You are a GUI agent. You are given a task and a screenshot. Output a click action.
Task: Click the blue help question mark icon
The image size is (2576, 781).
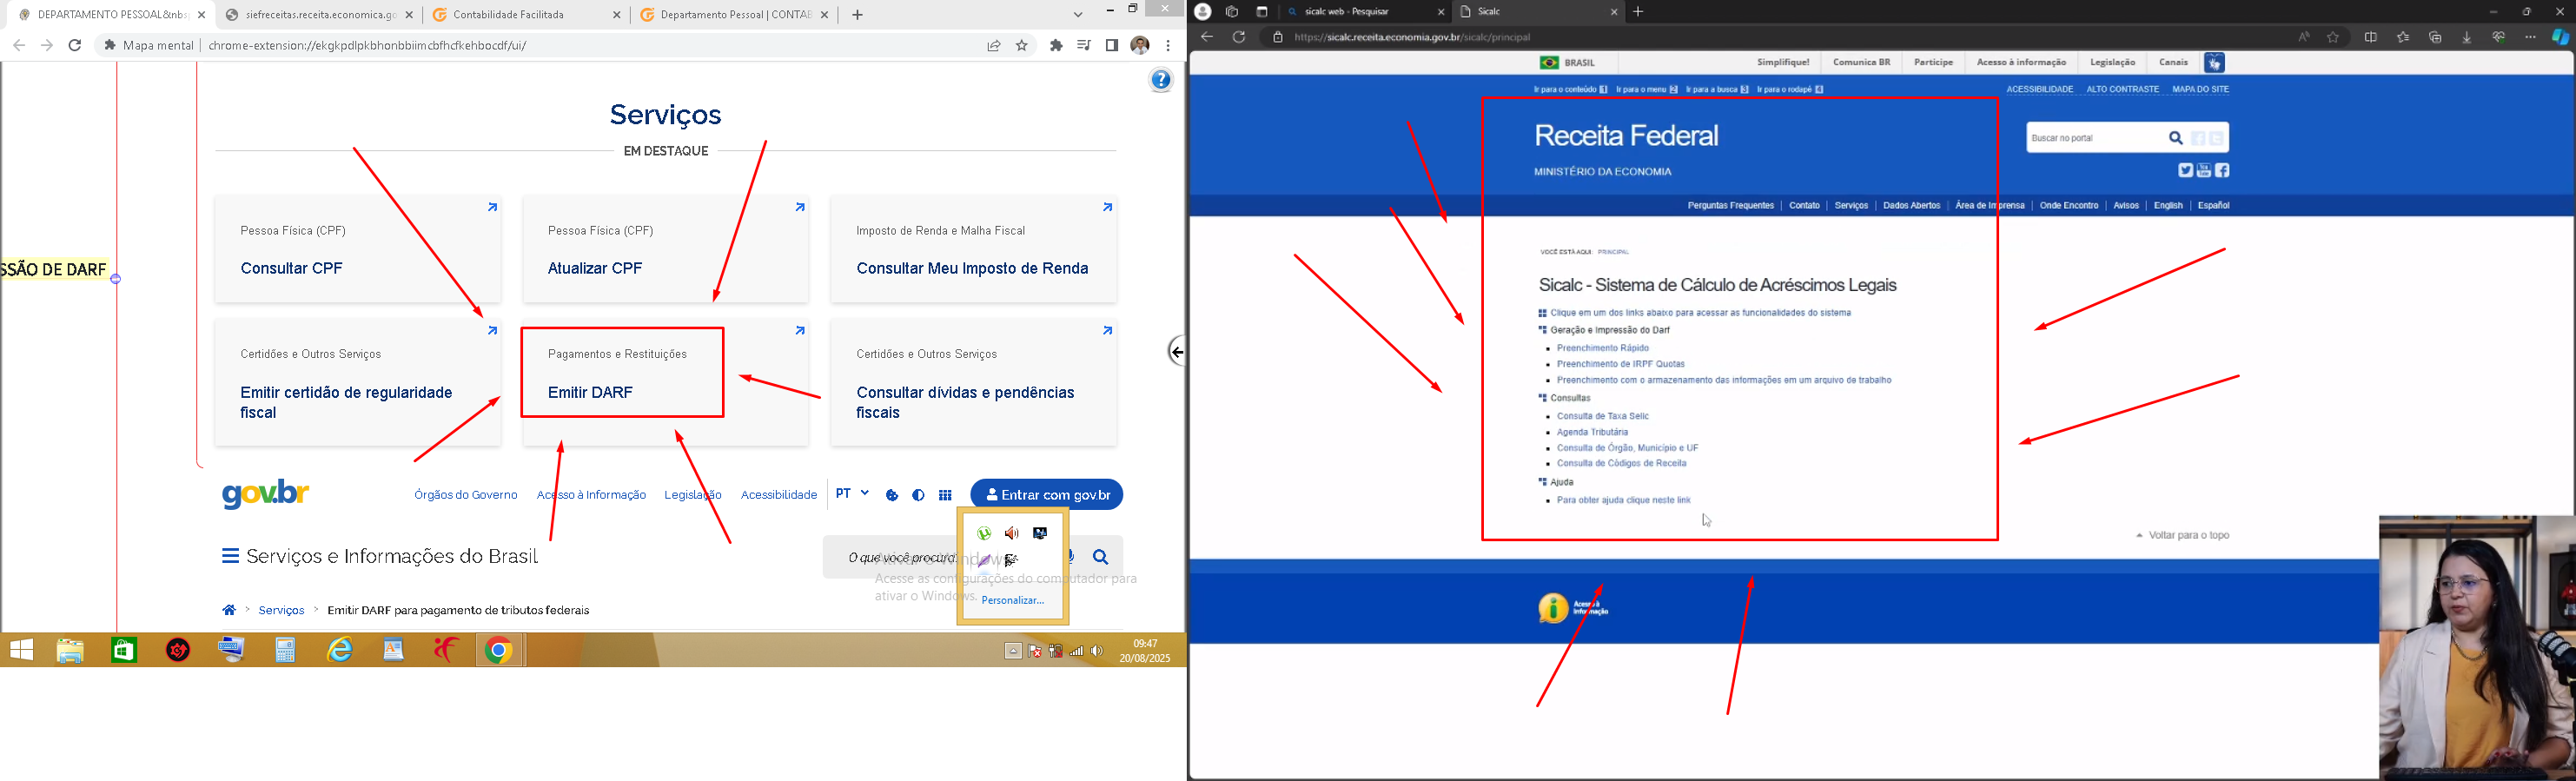pyautogui.click(x=1161, y=80)
